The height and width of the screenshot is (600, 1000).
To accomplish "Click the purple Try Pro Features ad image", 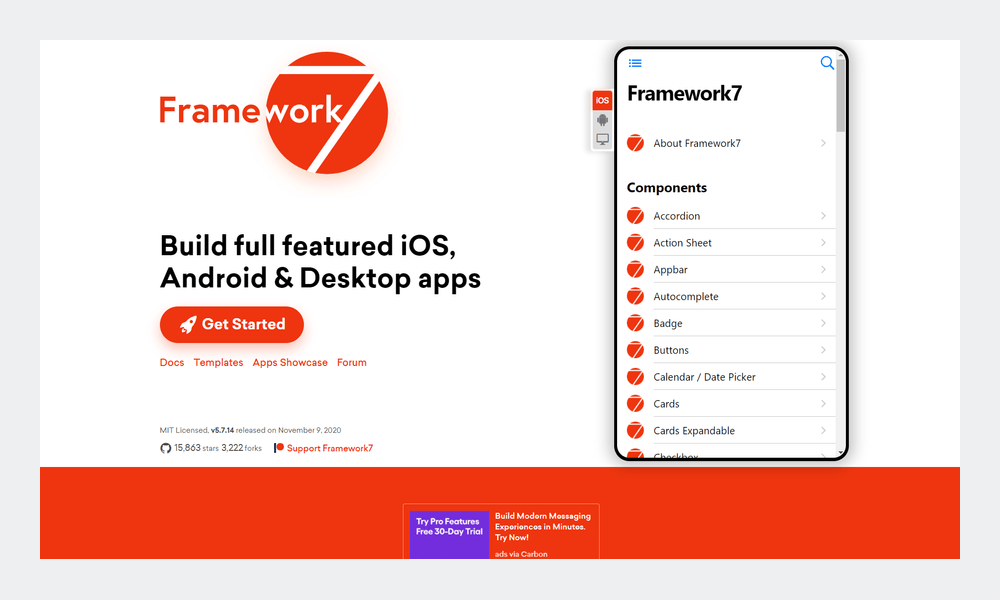I will [449, 534].
